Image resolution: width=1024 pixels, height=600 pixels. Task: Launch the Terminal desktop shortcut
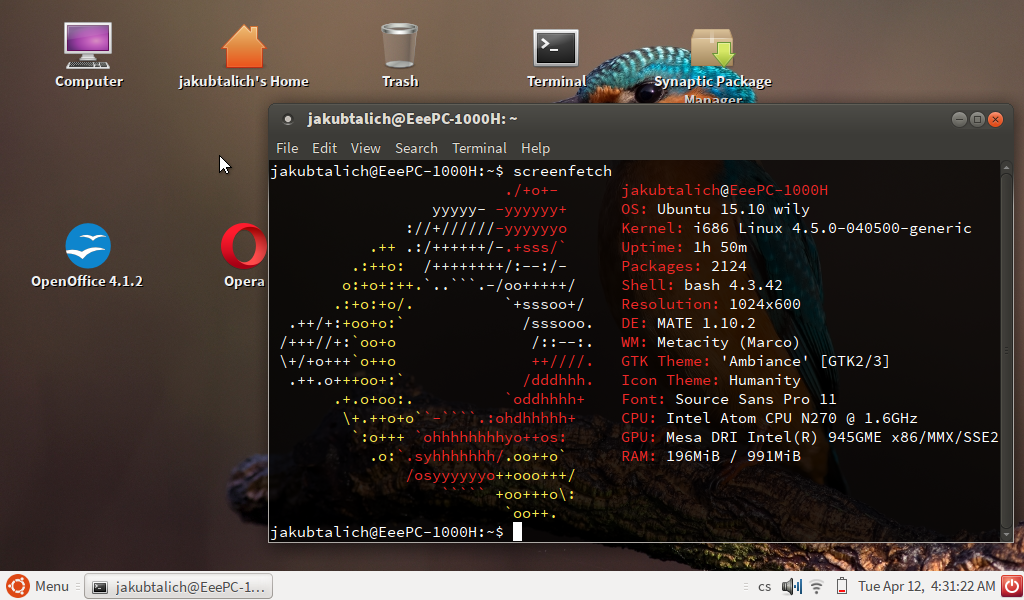pos(556,48)
